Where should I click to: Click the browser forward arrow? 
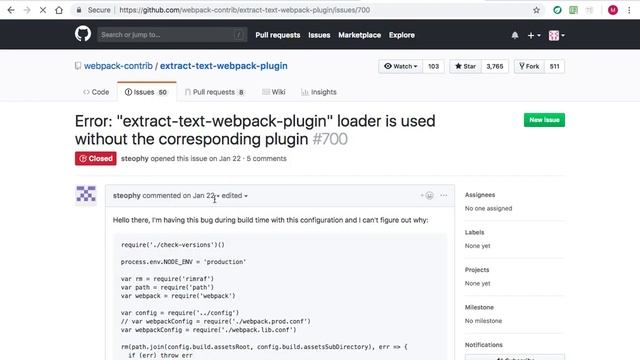click(x=27, y=10)
